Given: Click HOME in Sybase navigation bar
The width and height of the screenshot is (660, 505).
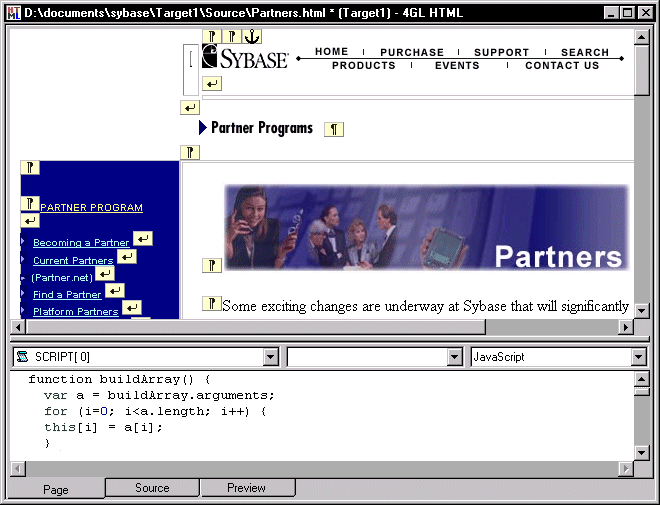Looking at the screenshot, I should click(x=332, y=52).
